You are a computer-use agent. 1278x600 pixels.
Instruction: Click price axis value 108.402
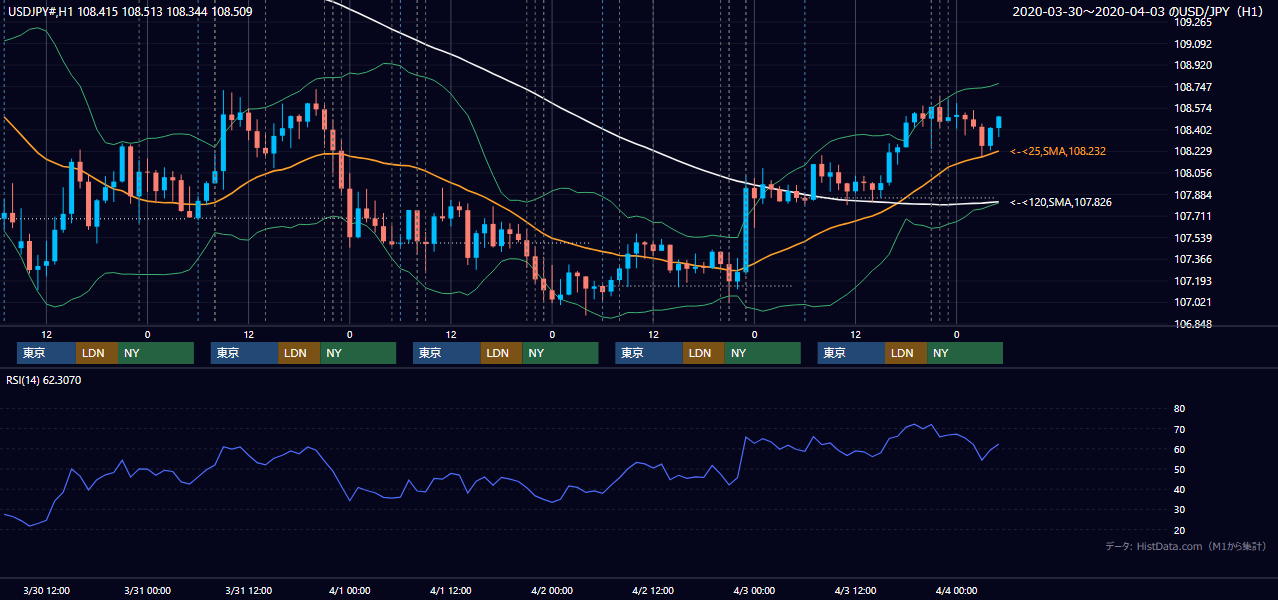(x=1193, y=130)
